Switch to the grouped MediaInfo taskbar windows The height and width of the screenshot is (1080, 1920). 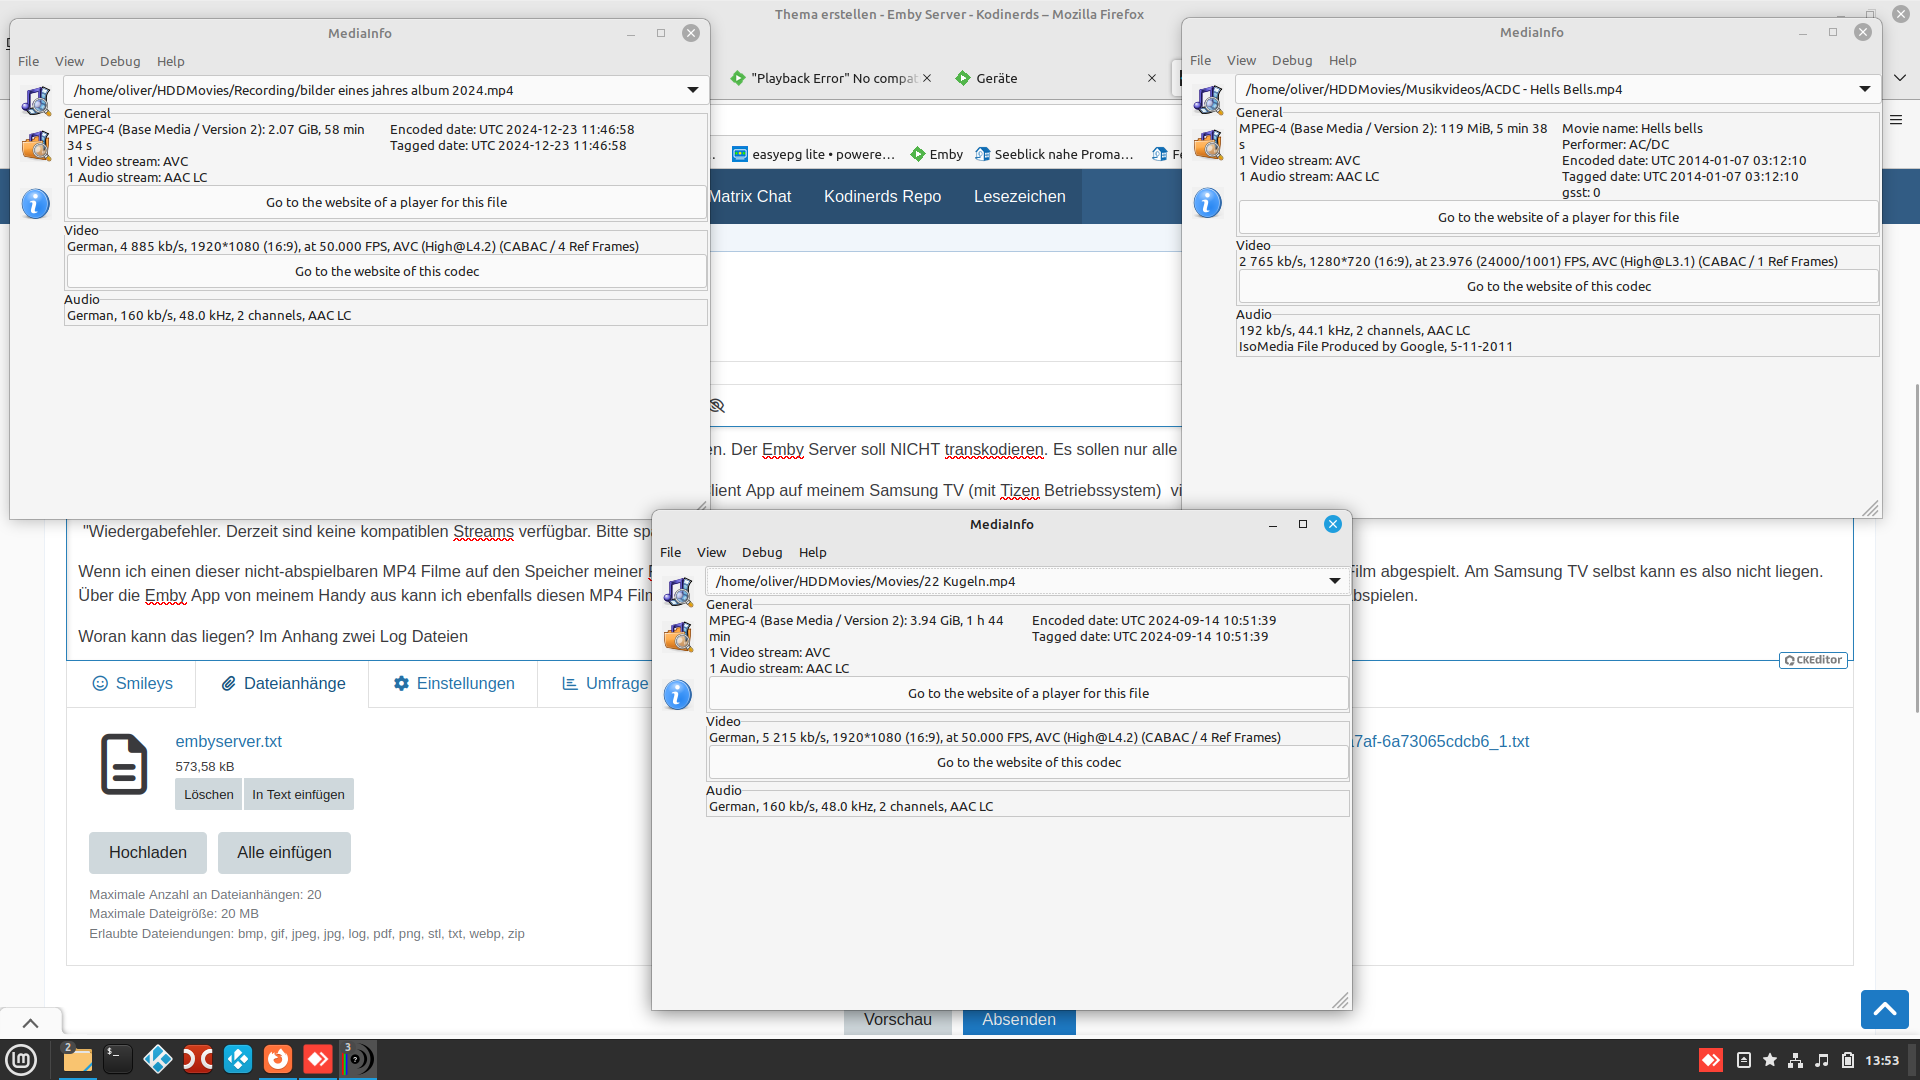(x=358, y=1059)
